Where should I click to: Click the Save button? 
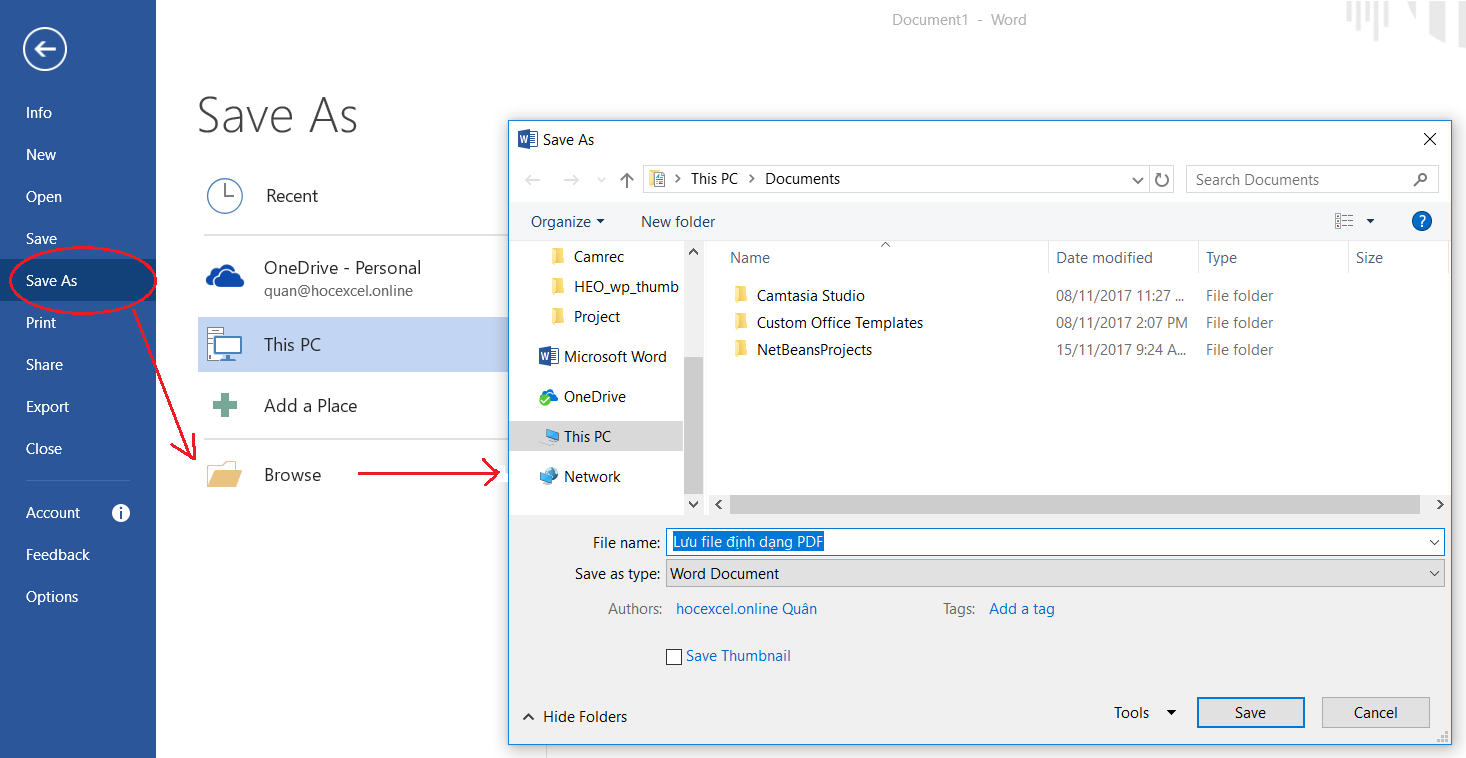point(1250,713)
